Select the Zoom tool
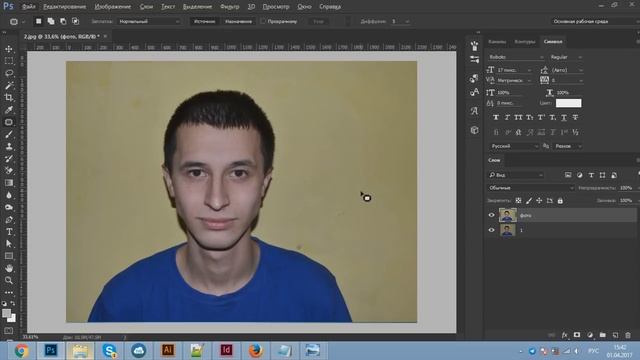 pyautogui.click(x=9, y=280)
